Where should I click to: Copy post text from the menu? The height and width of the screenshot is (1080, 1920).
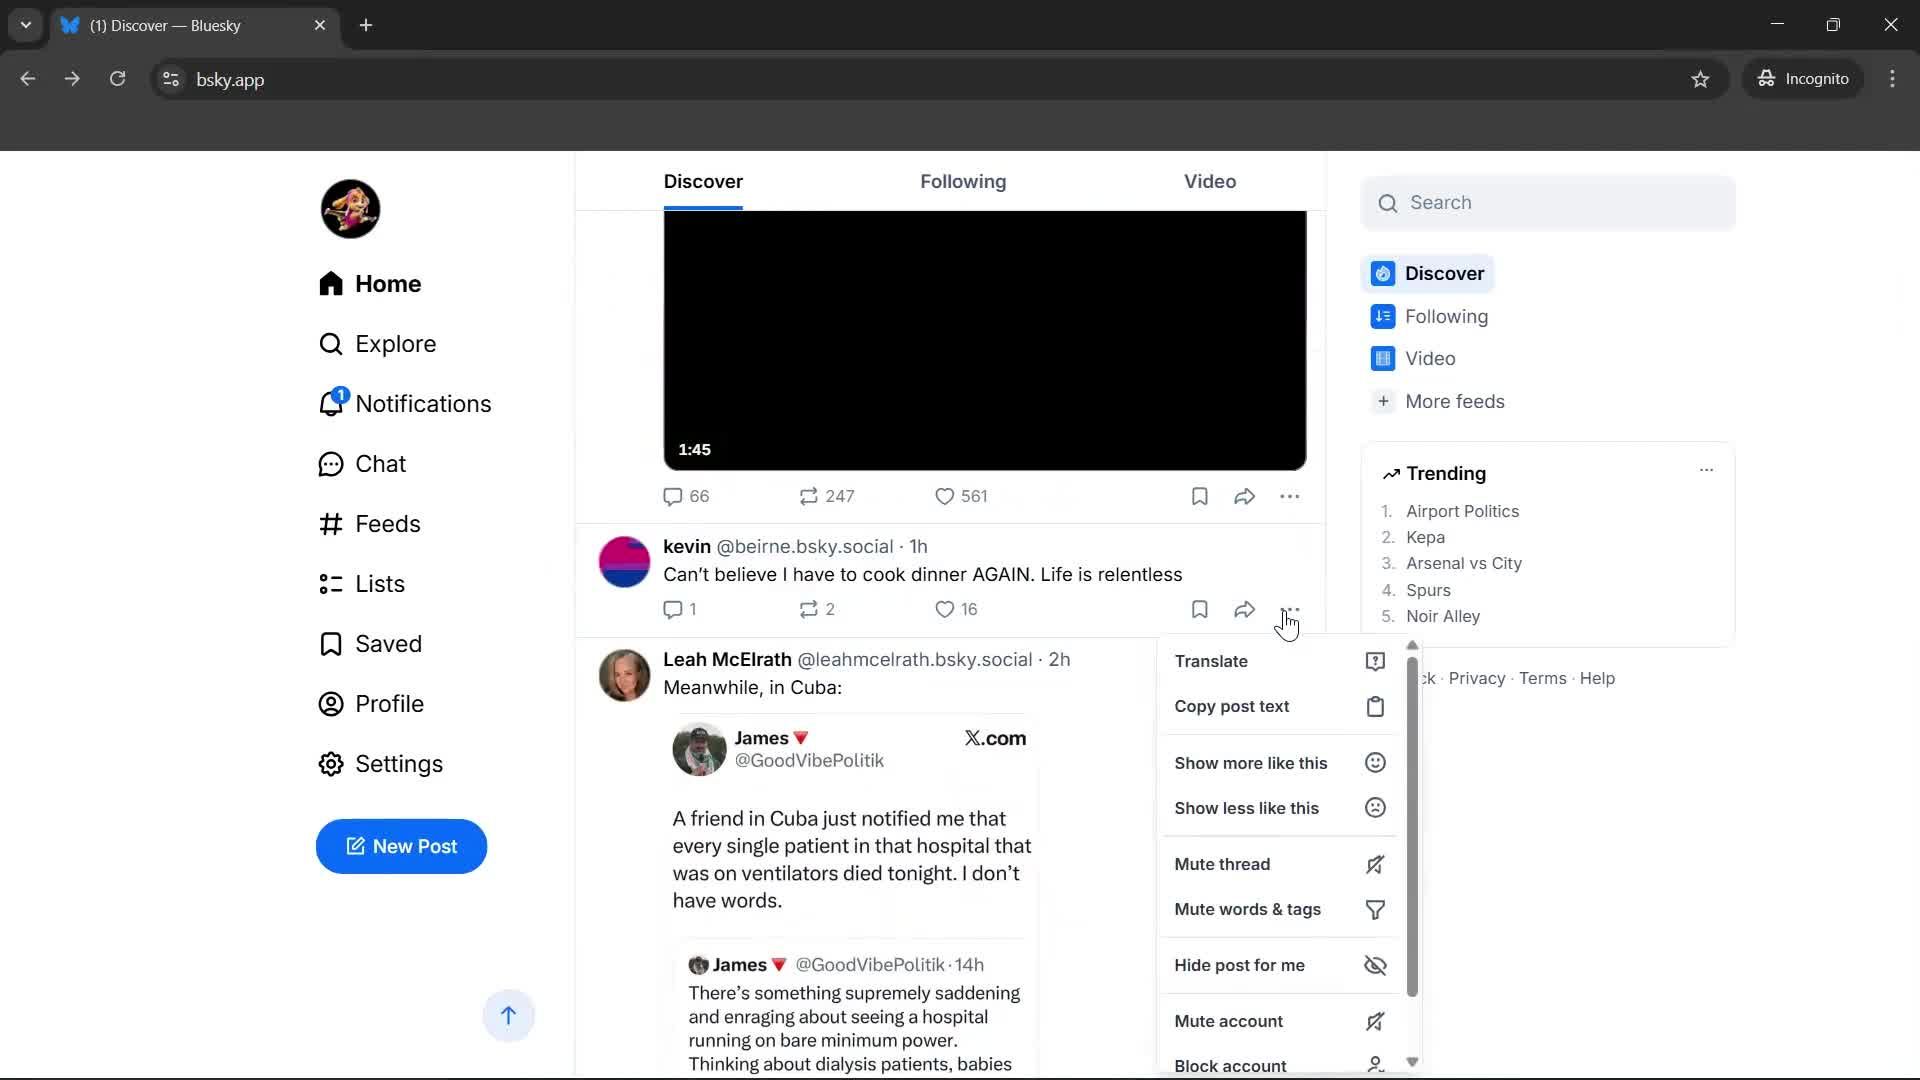coord(1233,707)
